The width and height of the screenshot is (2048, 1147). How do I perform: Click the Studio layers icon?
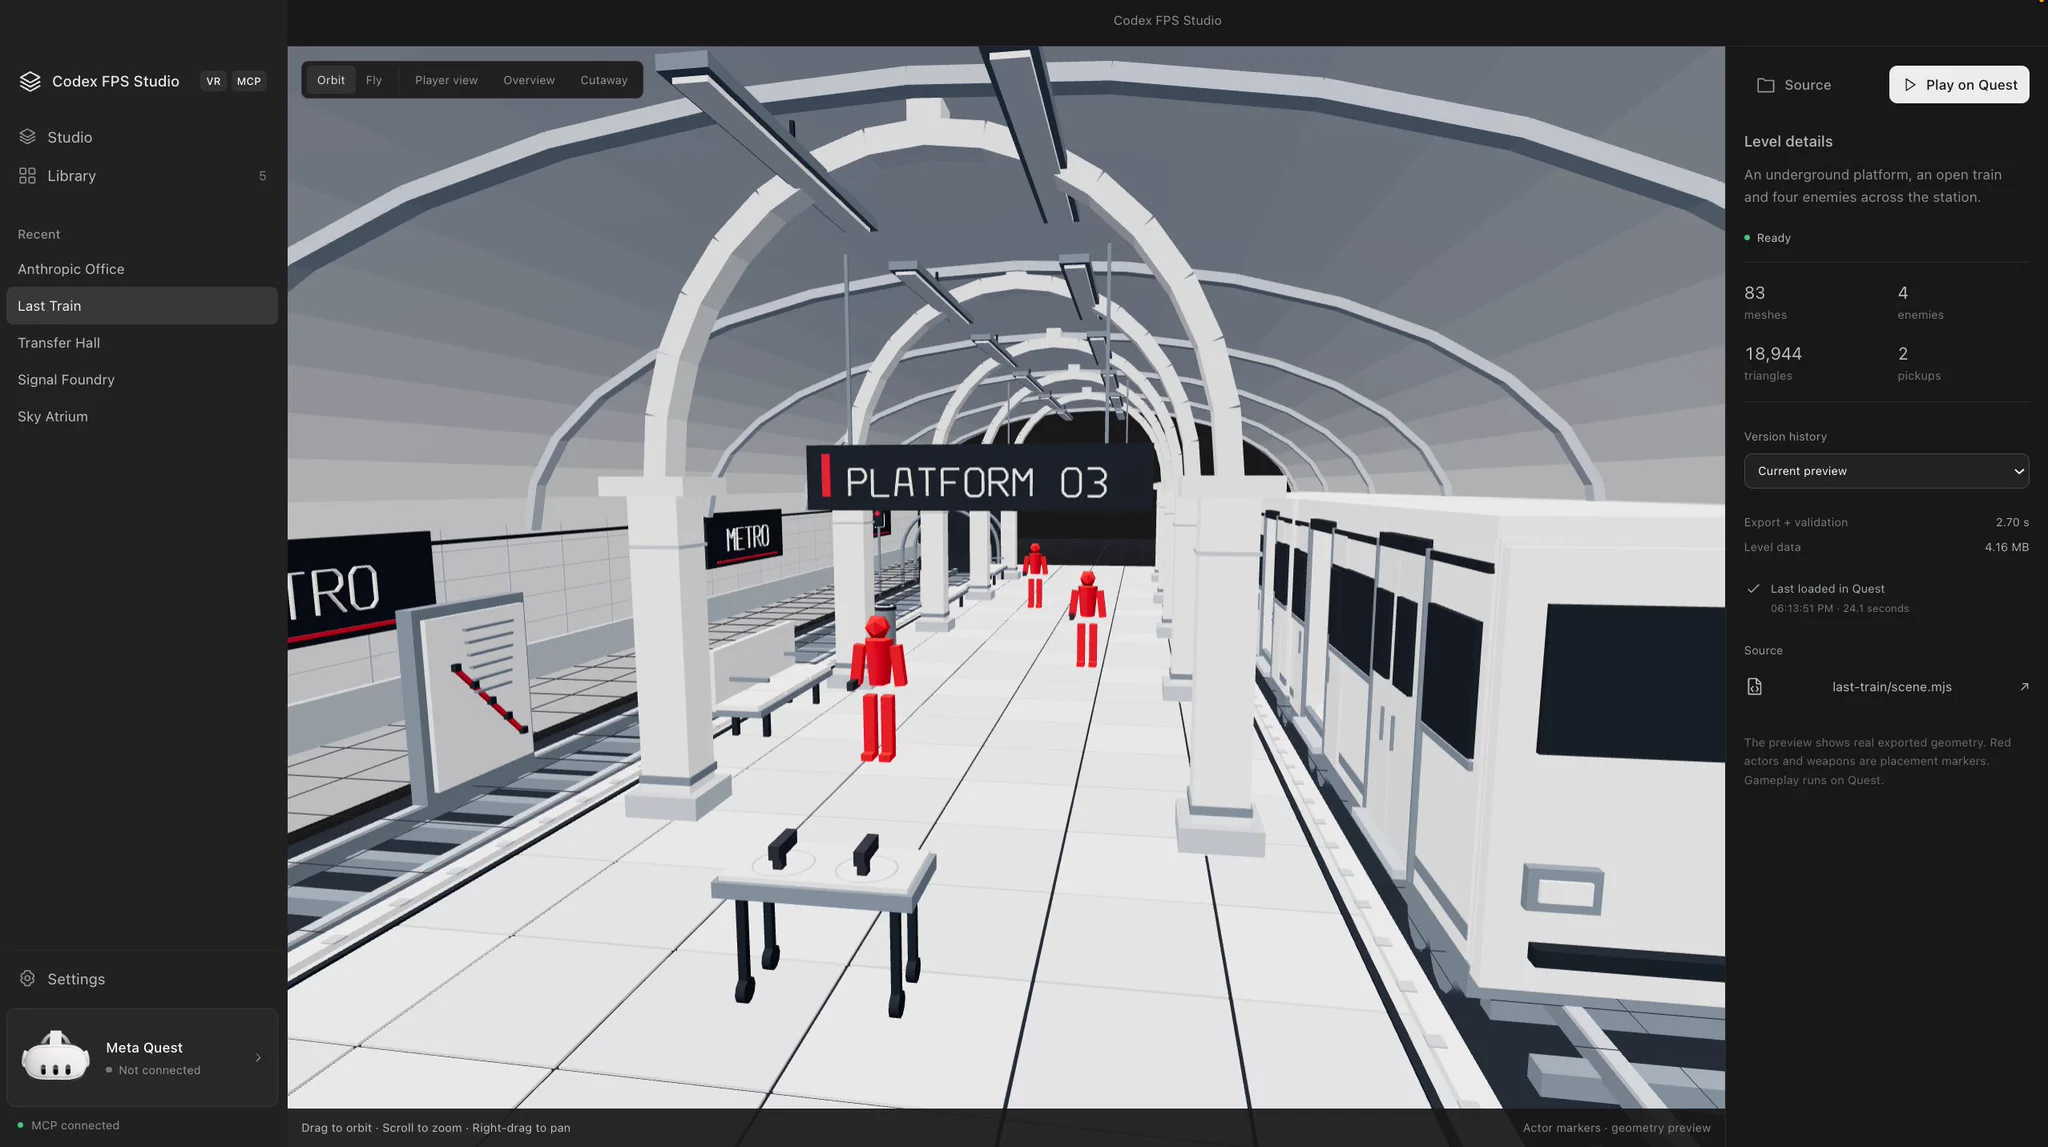[x=27, y=137]
